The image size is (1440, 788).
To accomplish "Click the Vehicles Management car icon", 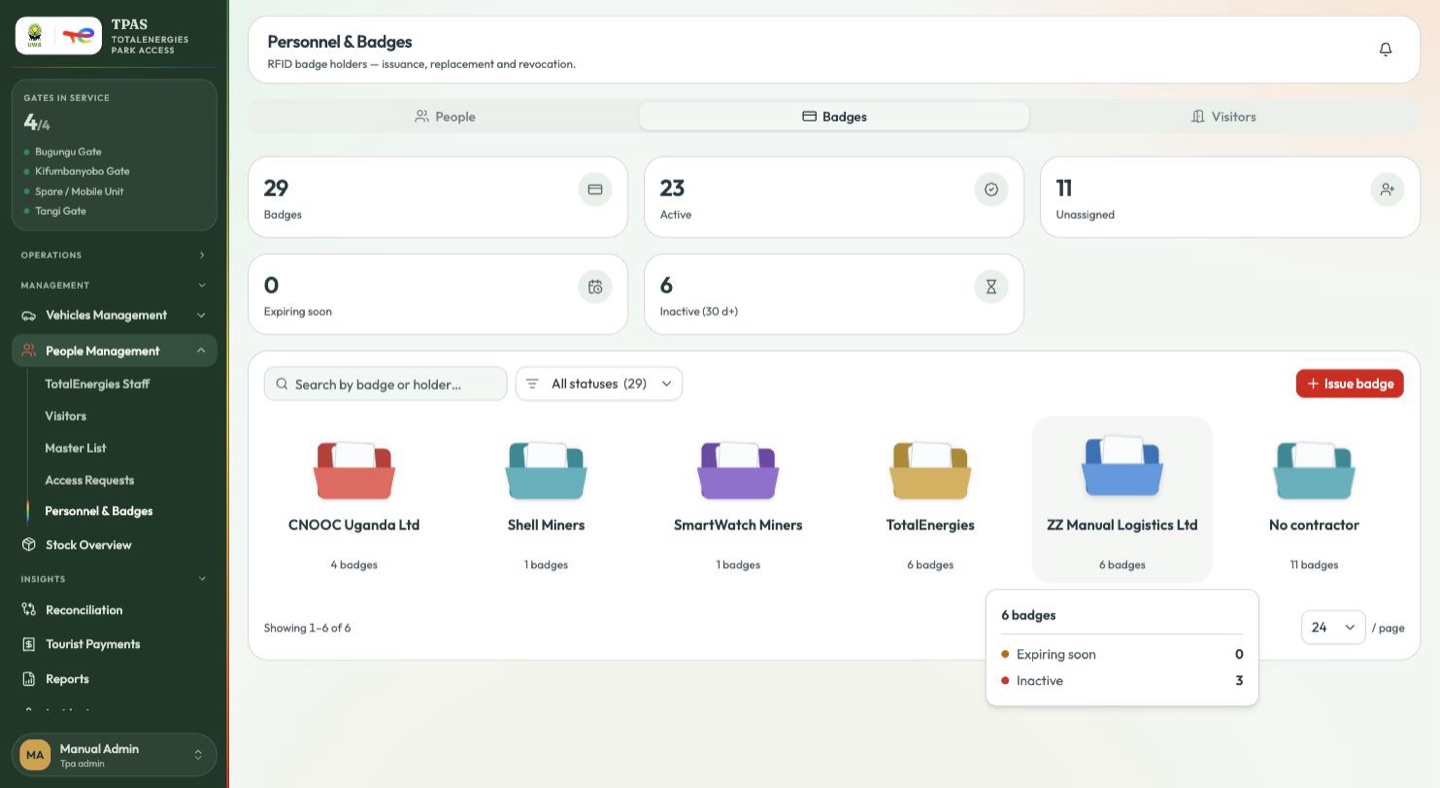I will (x=29, y=315).
